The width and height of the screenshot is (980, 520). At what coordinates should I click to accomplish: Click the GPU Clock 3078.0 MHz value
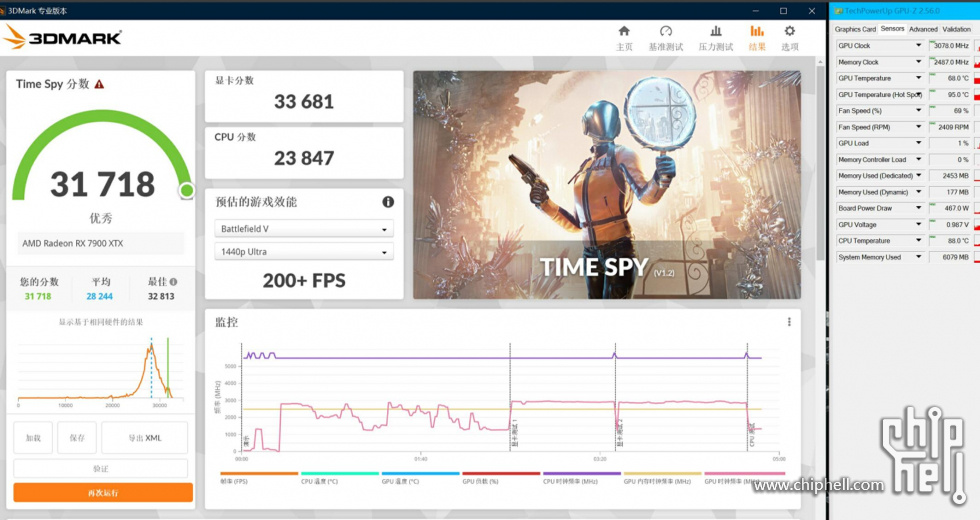pyautogui.click(x=950, y=46)
